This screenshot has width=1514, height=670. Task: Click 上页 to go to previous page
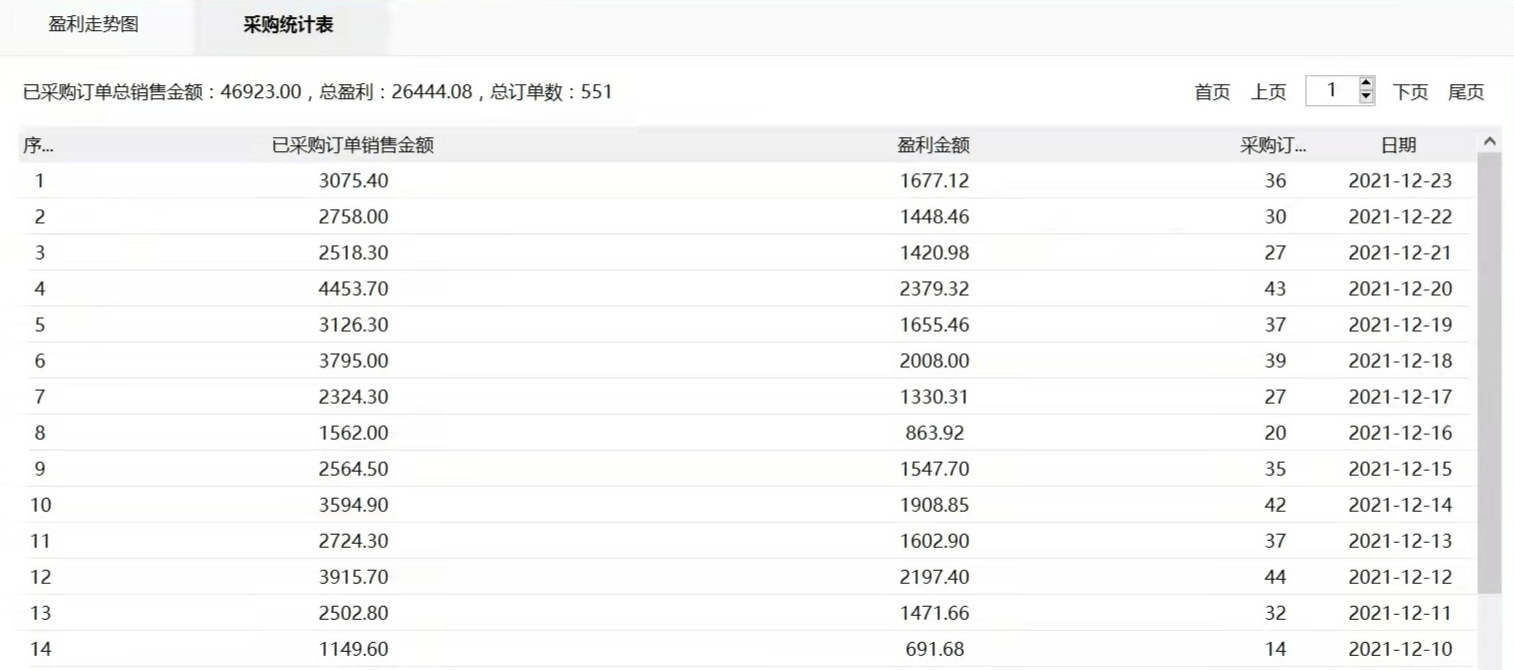pos(1268,92)
